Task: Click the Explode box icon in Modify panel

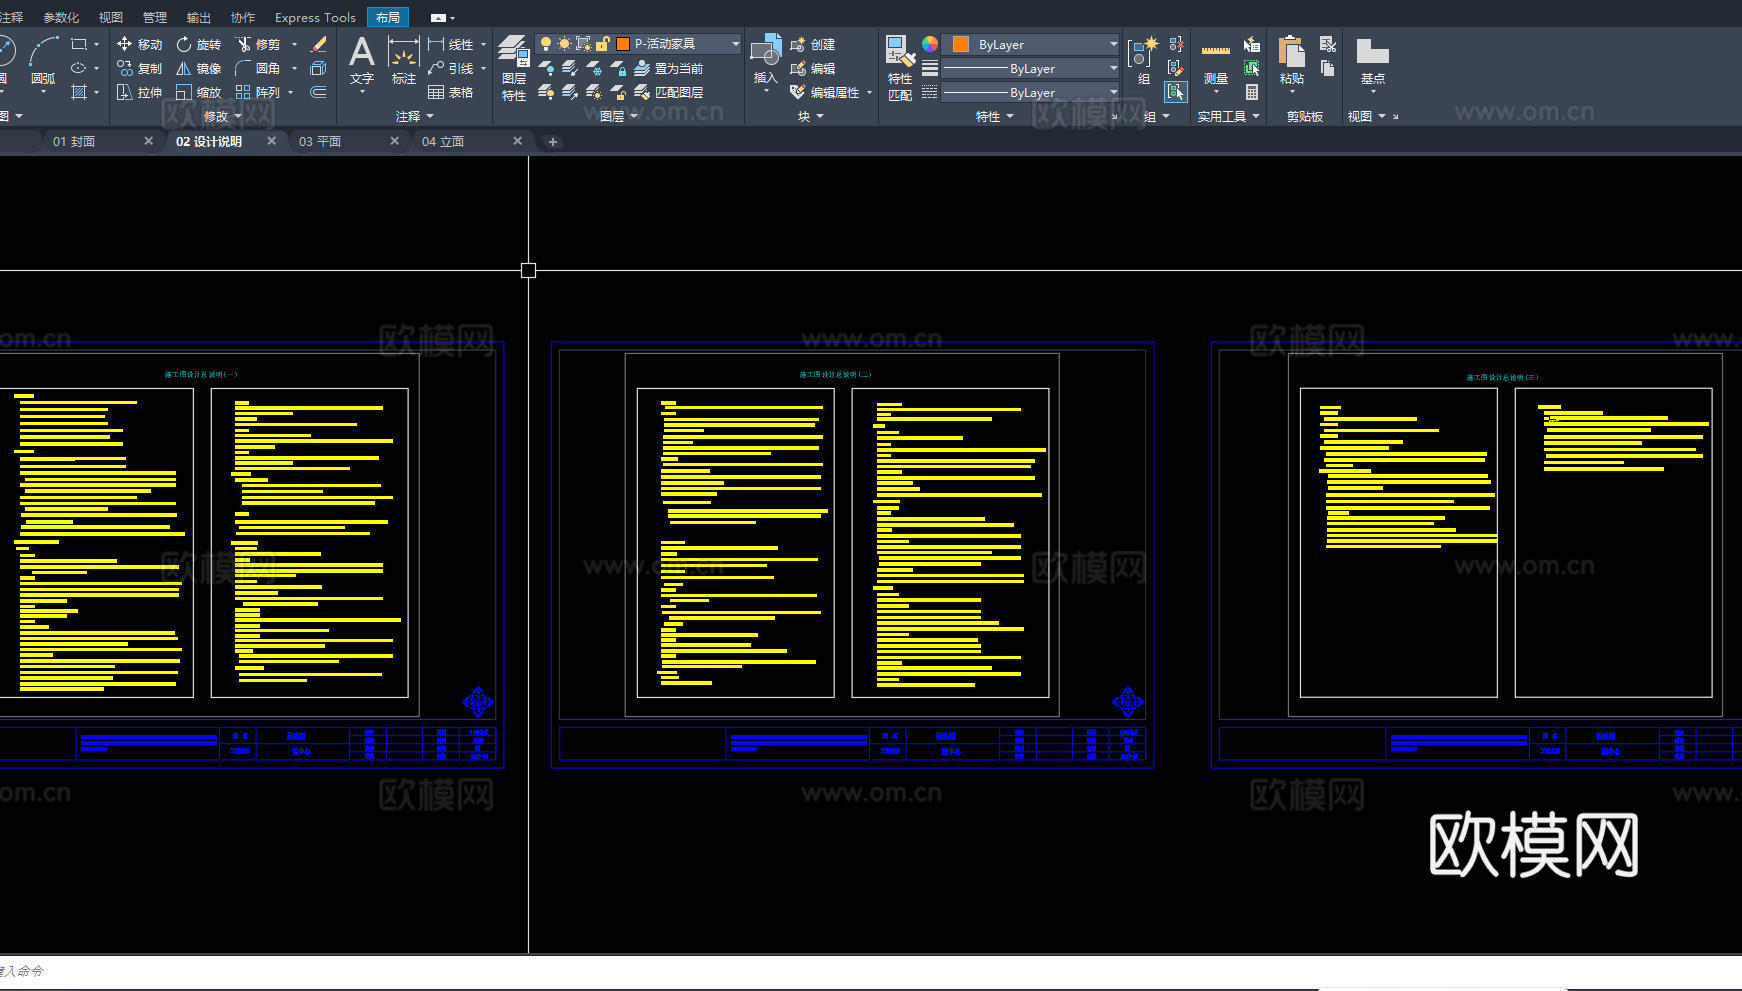Action: point(319,68)
